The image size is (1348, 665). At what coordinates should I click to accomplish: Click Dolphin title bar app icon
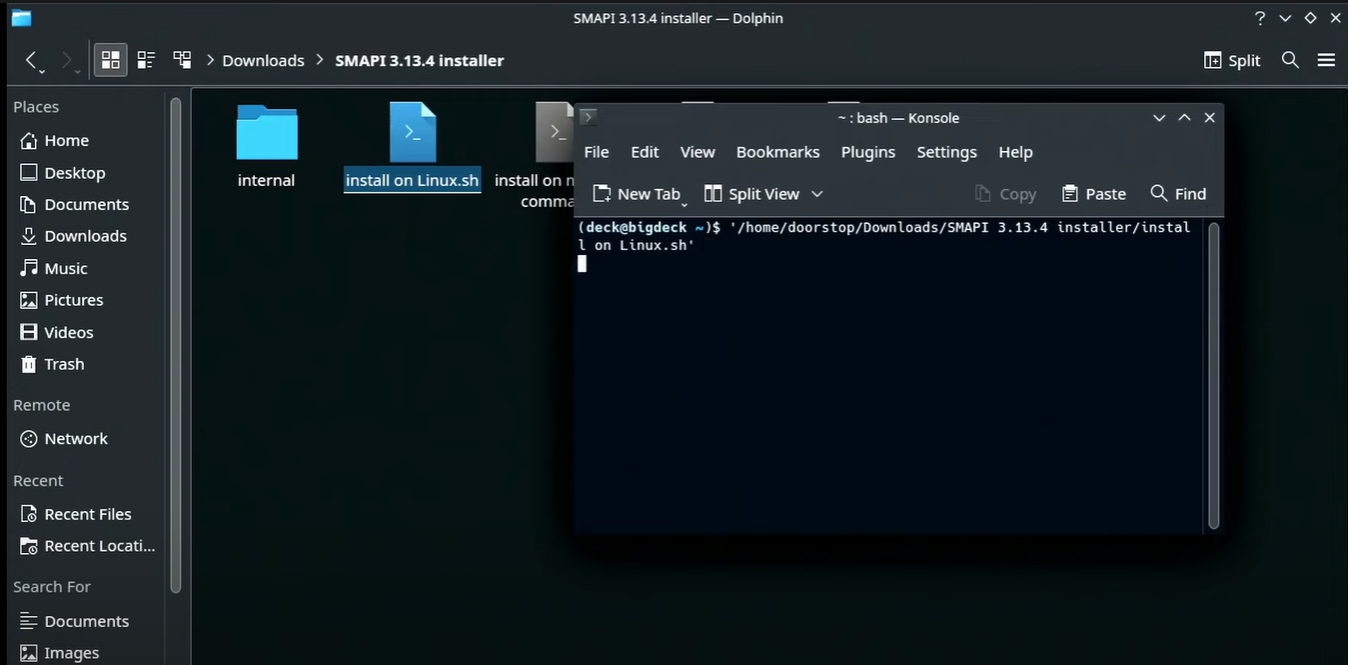point(21,18)
